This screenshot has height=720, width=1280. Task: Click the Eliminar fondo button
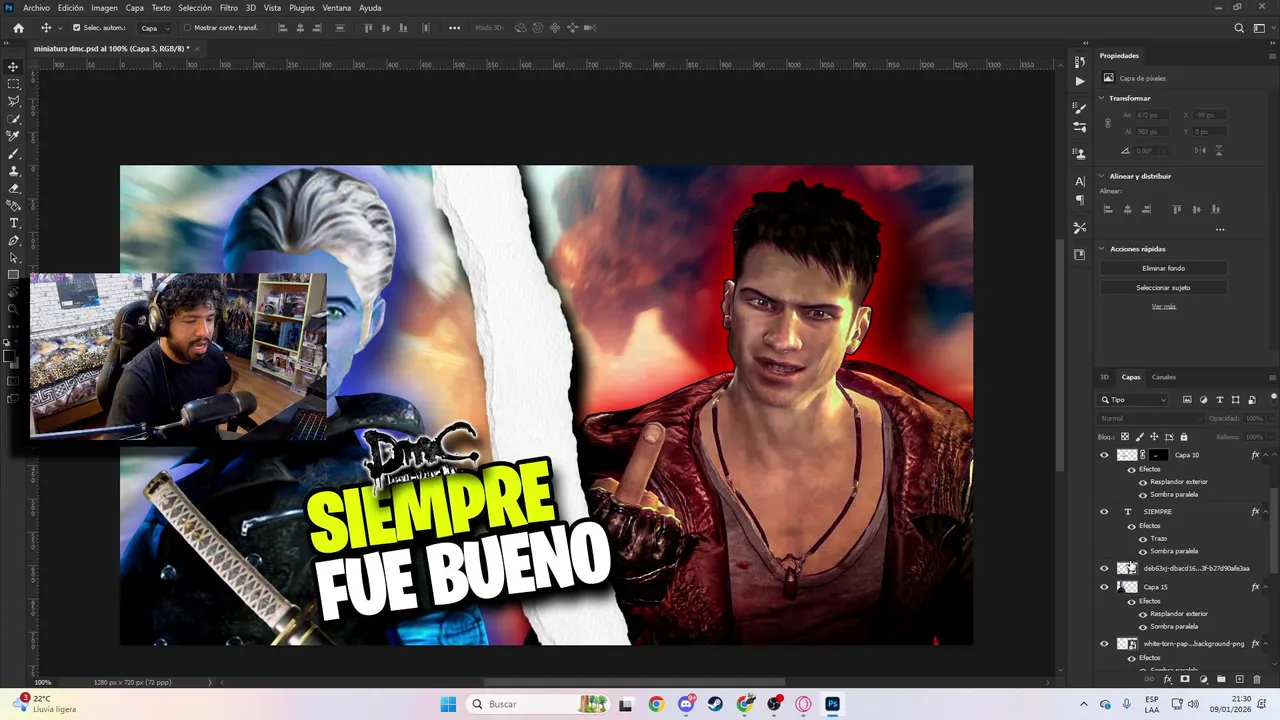click(1163, 268)
